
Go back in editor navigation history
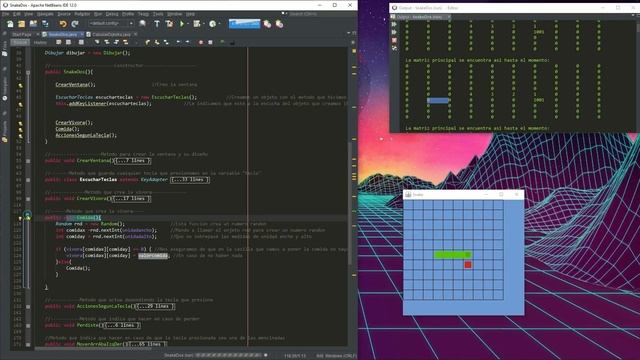point(68,42)
